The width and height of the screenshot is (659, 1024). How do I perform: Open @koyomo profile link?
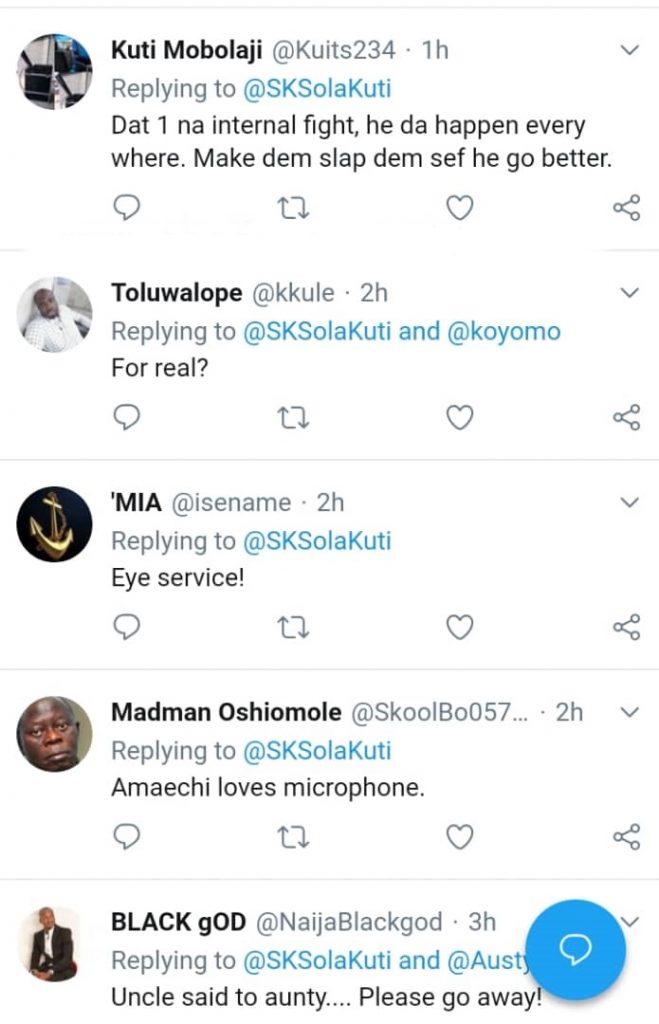(510, 332)
